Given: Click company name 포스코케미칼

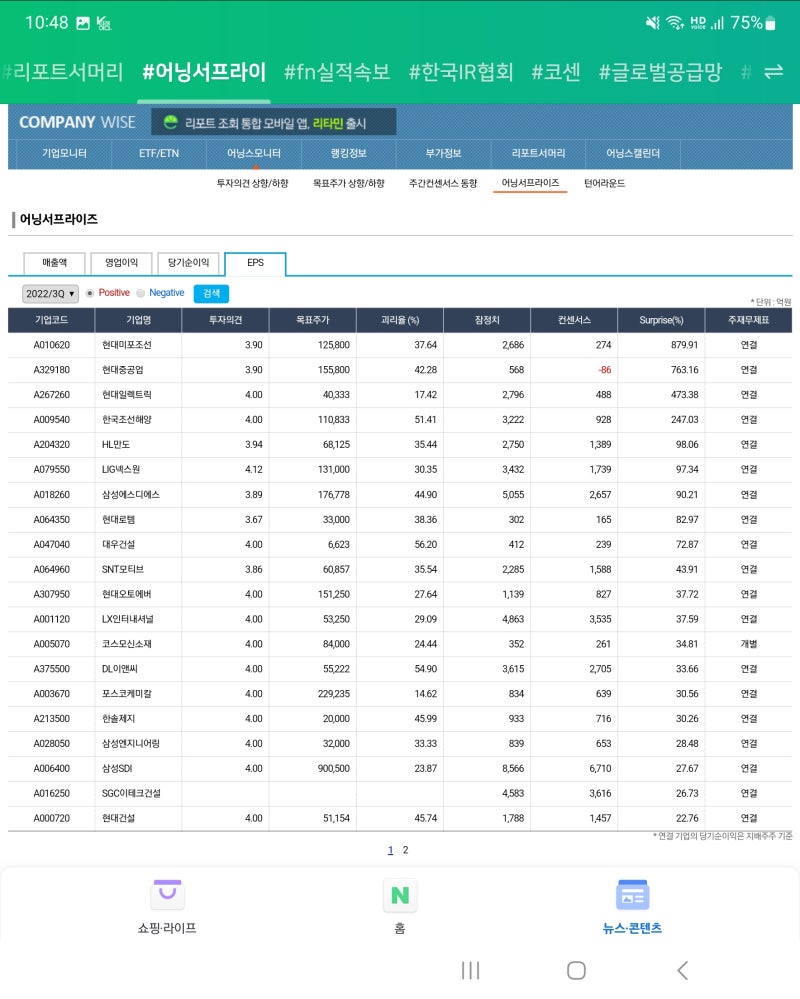Looking at the screenshot, I should (x=127, y=694).
